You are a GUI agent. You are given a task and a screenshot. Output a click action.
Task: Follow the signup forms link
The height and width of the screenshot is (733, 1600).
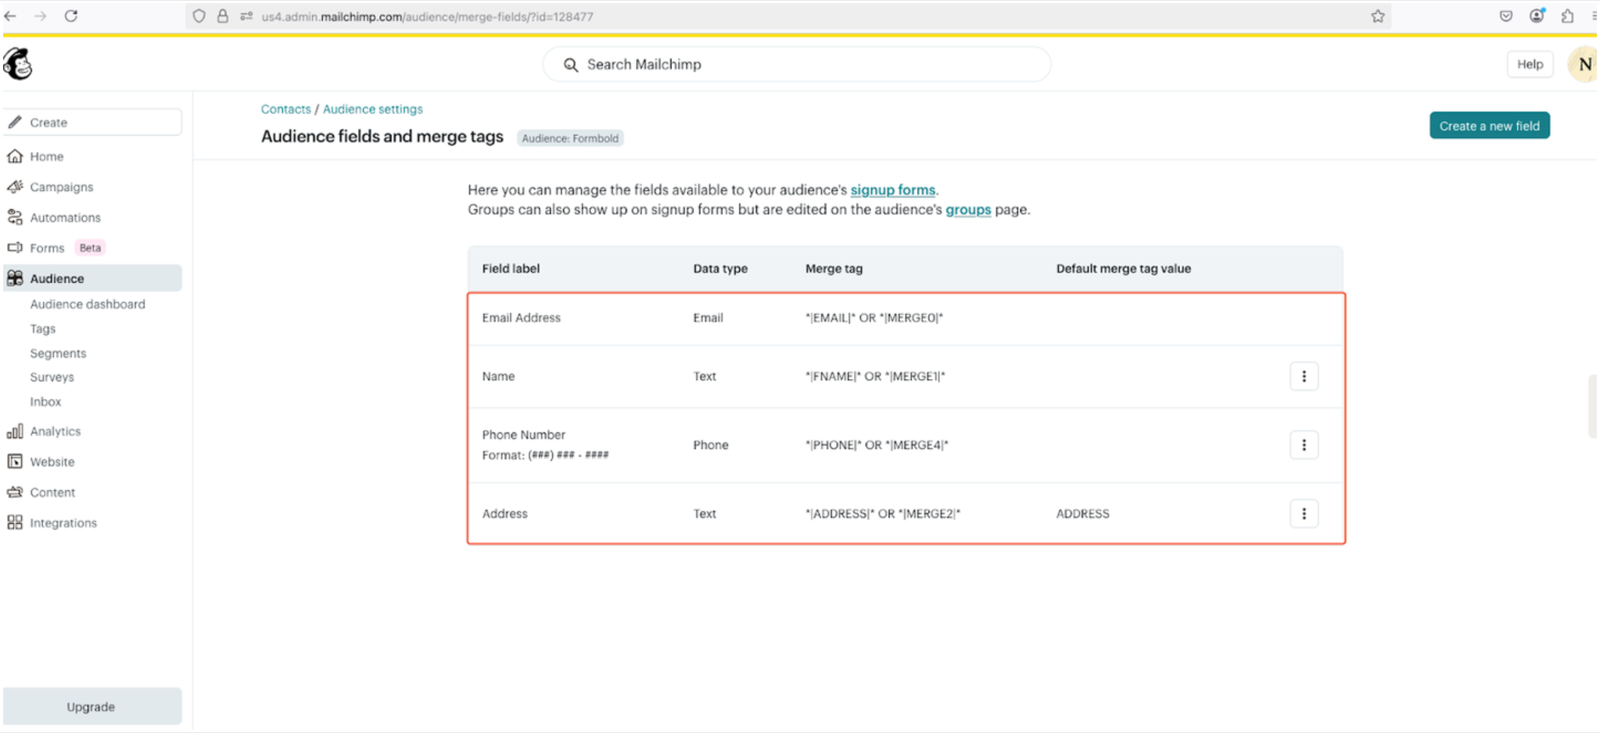click(x=893, y=190)
